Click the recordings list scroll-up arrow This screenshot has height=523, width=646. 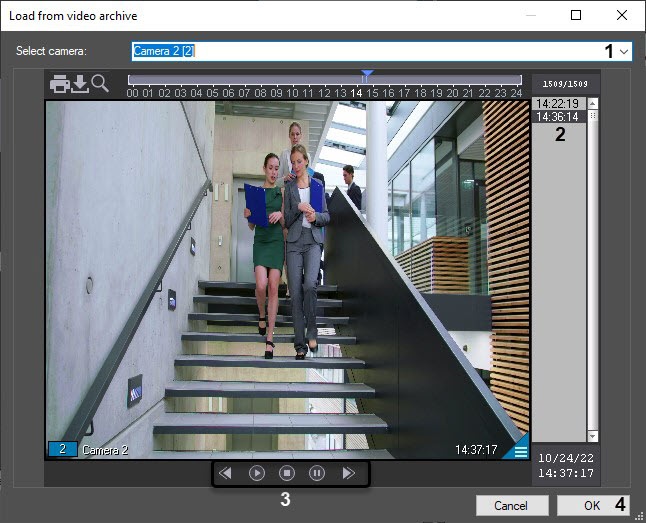click(x=593, y=103)
